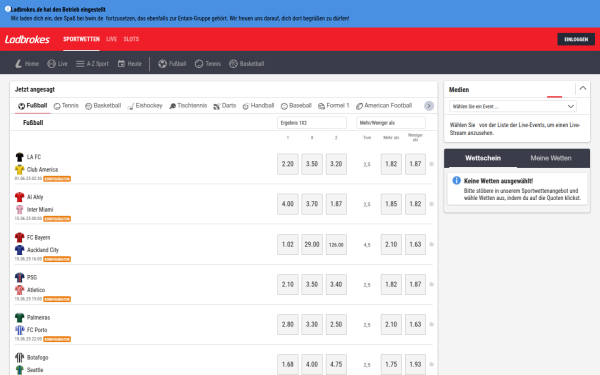
Task: Open the Wählen Sie ein Event dropdown
Action: coord(513,106)
